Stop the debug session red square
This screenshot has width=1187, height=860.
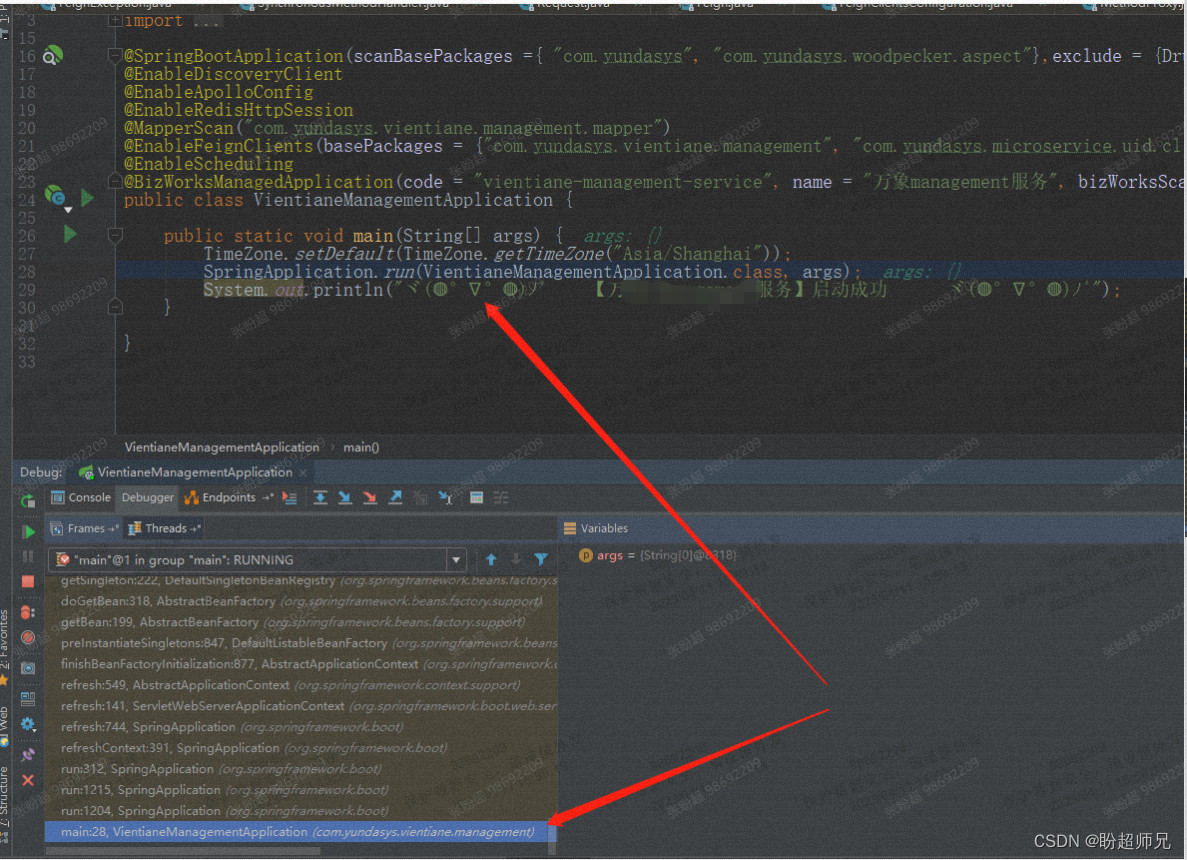click(28, 581)
